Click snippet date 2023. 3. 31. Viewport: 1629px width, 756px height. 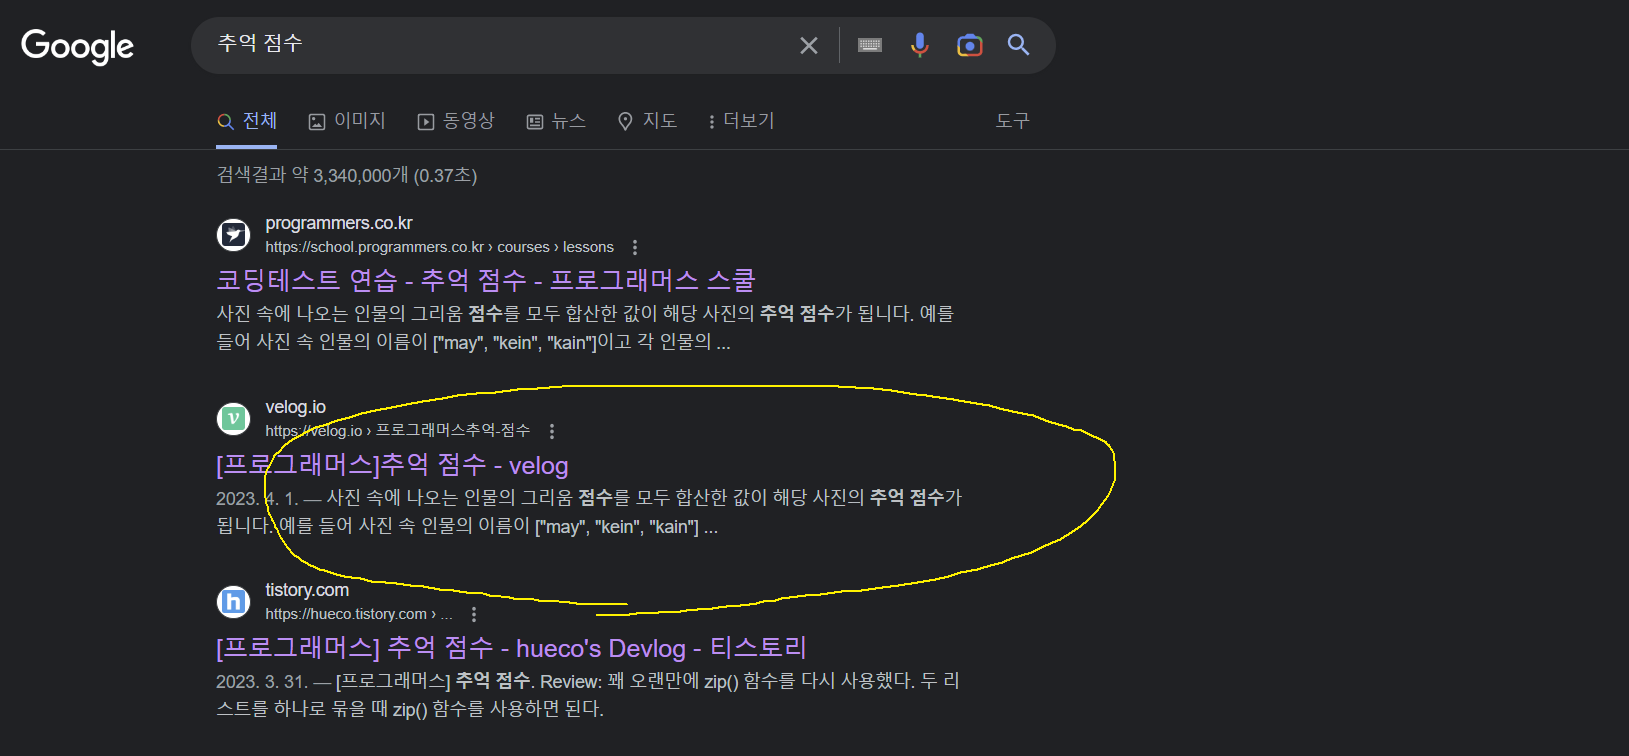262,682
